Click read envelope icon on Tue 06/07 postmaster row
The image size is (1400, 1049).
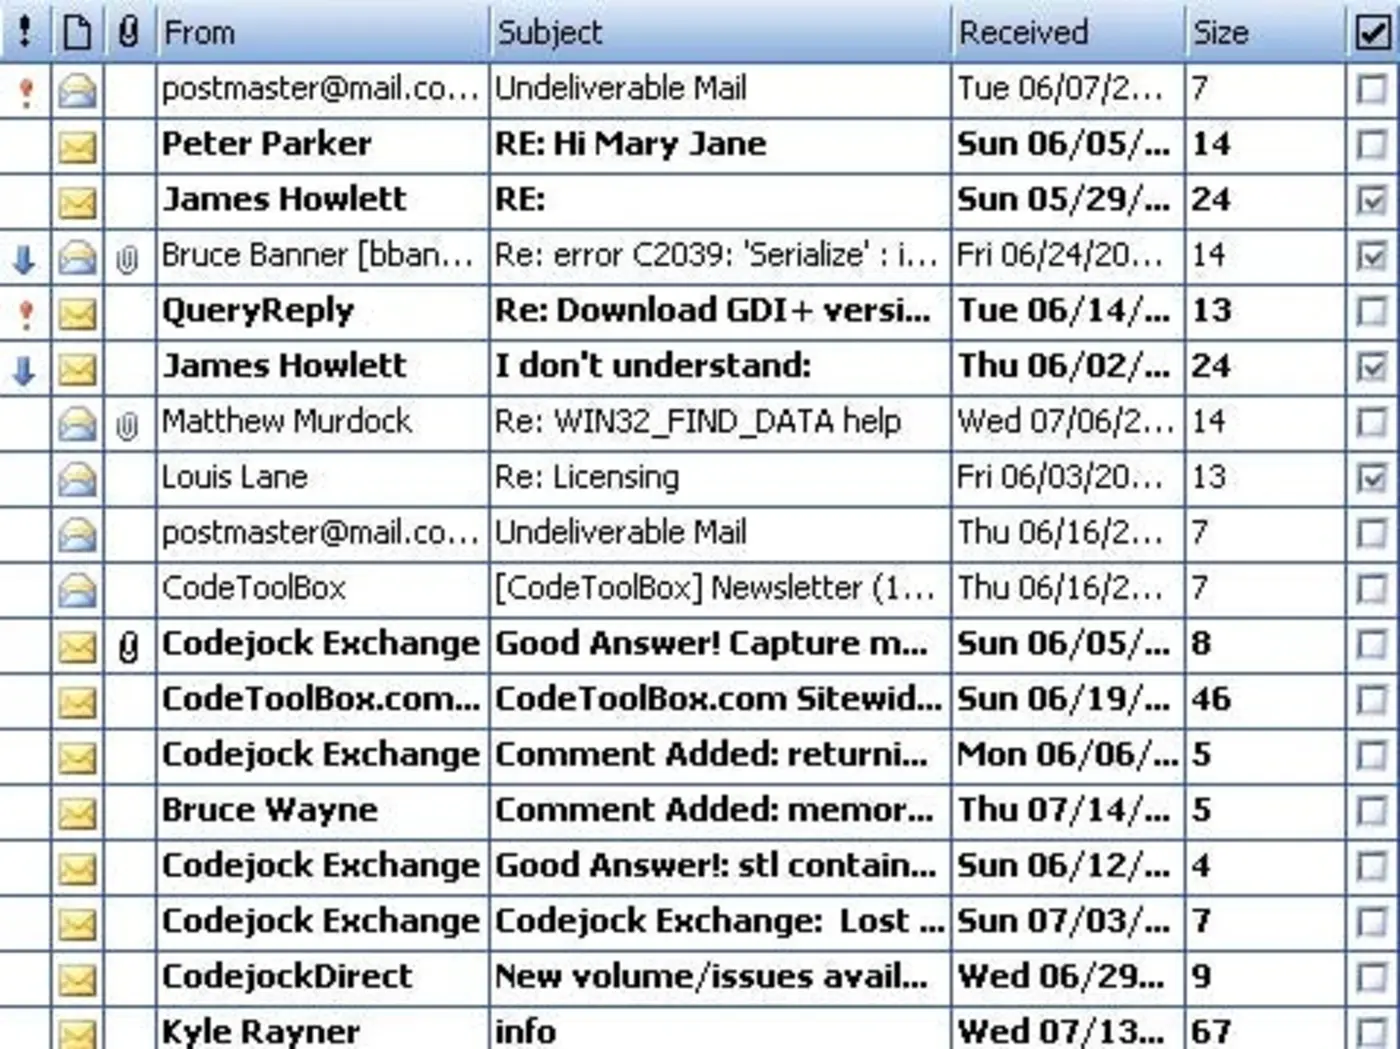point(77,91)
